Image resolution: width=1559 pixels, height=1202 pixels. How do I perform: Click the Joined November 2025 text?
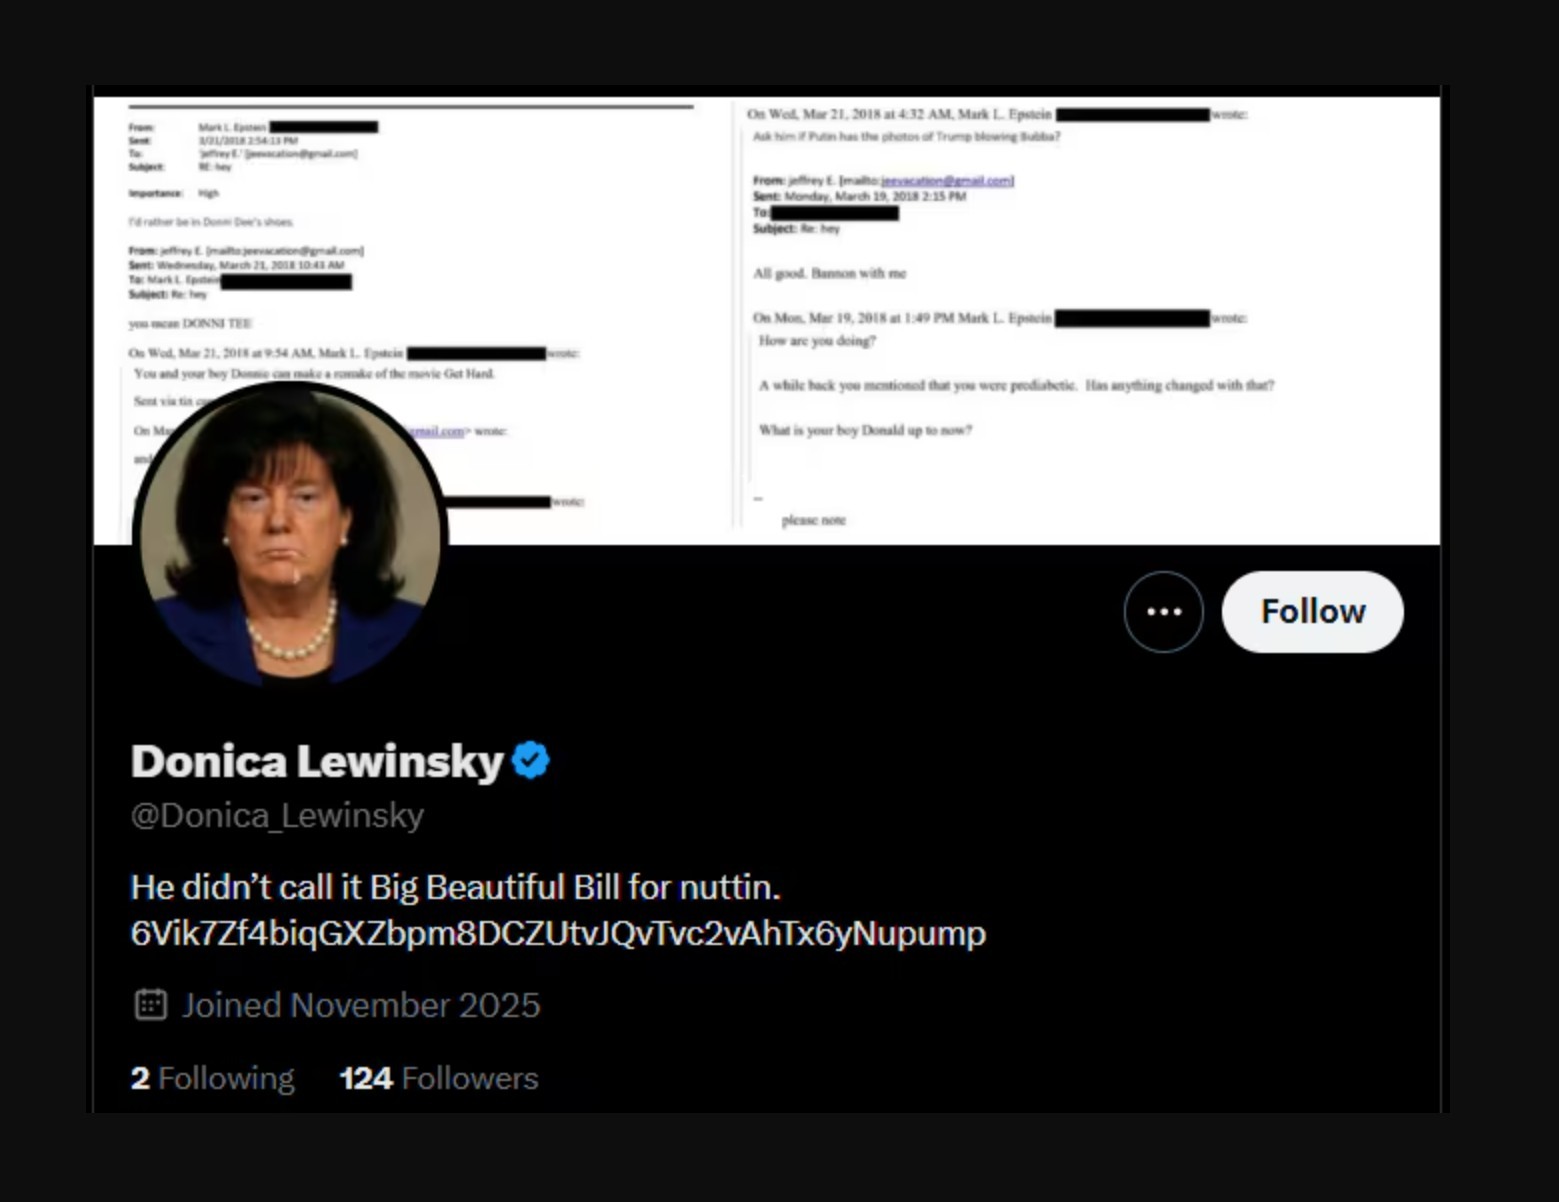[x=360, y=1005]
